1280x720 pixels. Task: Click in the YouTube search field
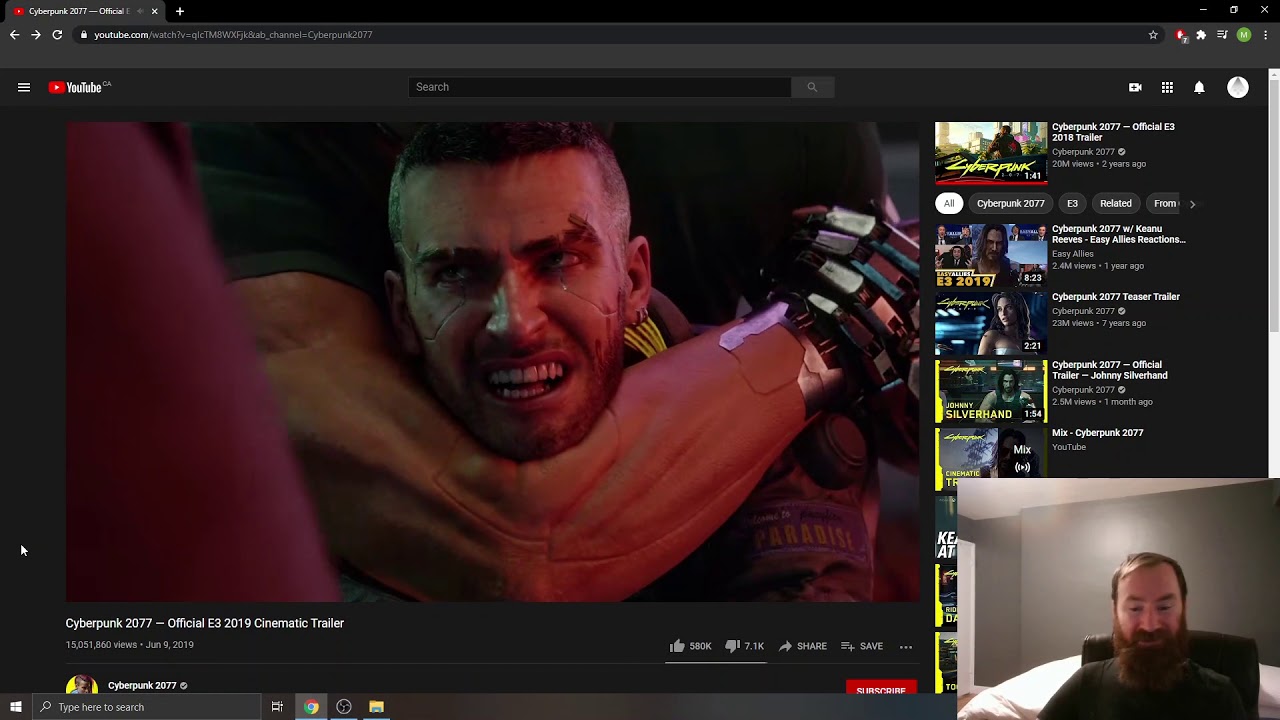coord(600,87)
